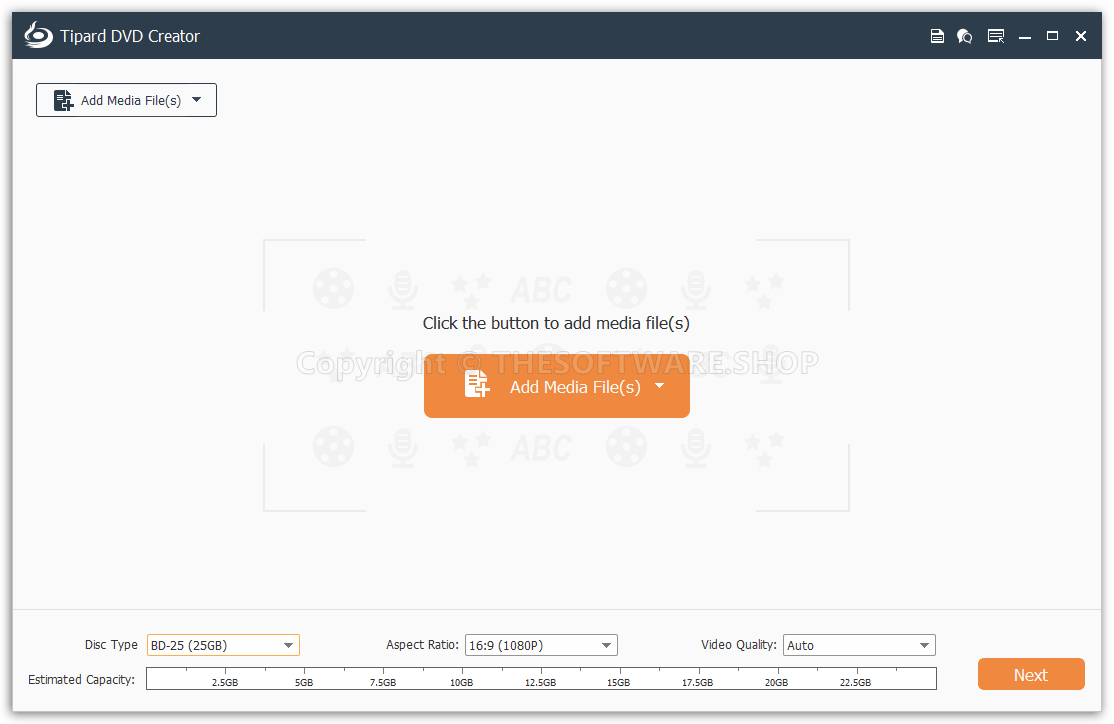Click the orange Next button
Viewport: 1114px width, 724px height.
click(1031, 674)
